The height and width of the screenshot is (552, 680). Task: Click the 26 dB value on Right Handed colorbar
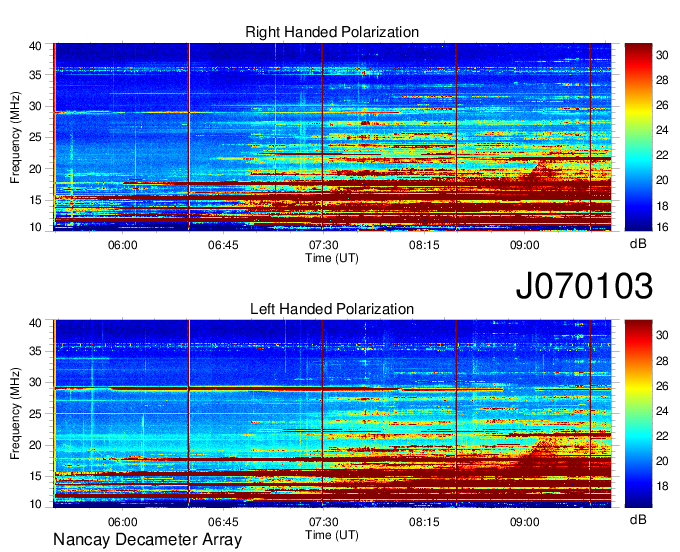(662, 105)
